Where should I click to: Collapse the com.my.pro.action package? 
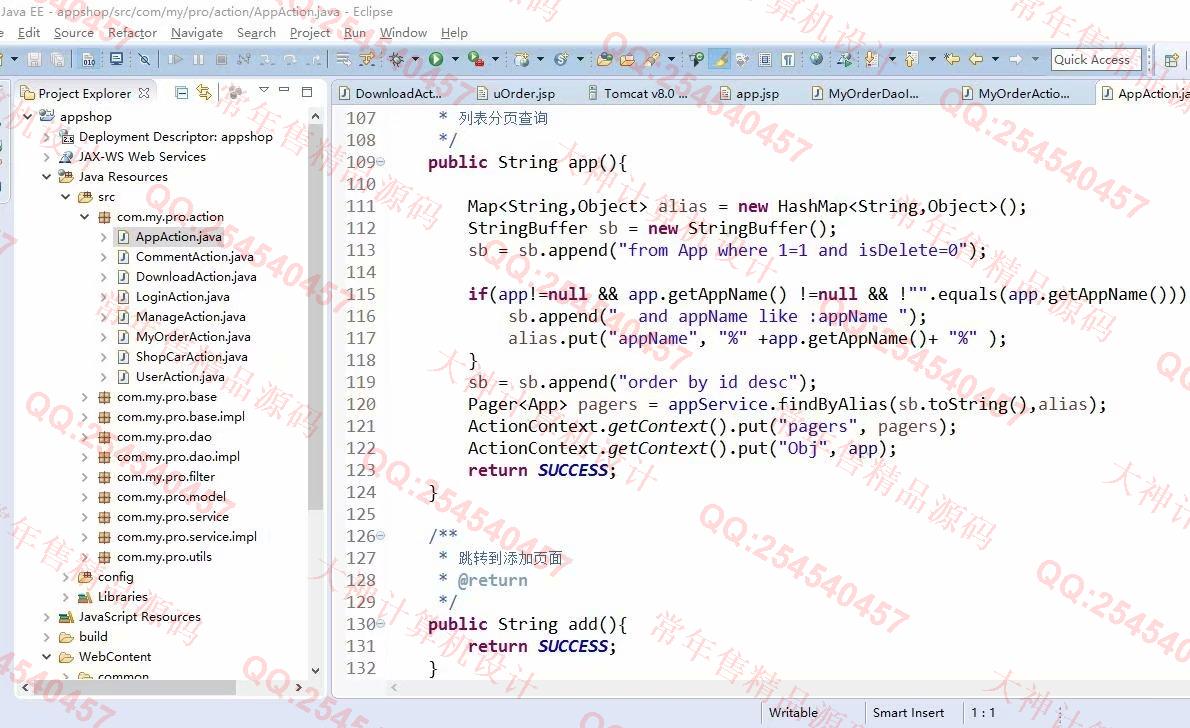point(85,216)
